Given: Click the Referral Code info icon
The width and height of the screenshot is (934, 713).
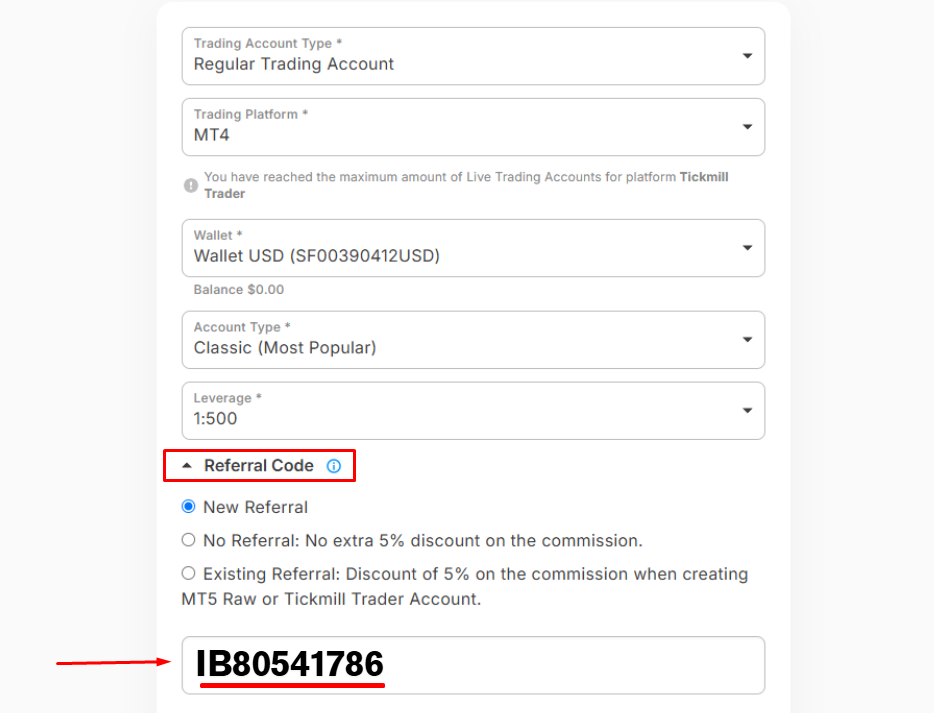Looking at the screenshot, I should [x=334, y=466].
